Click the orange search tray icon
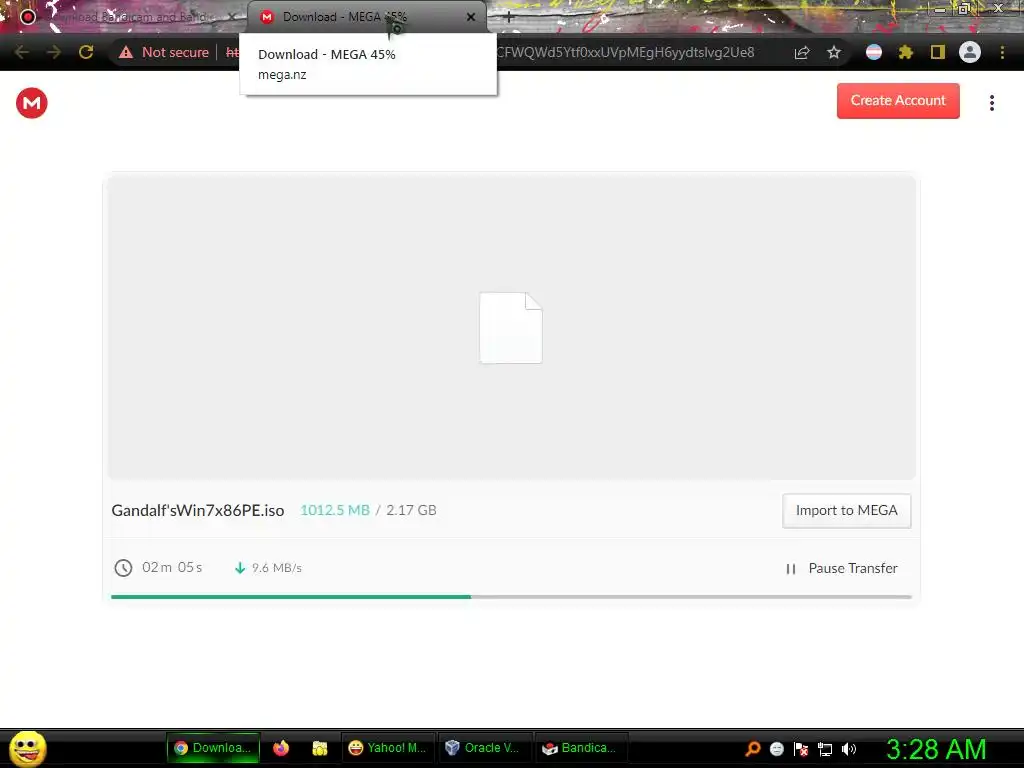The width and height of the screenshot is (1024, 768). pyautogui.click(x=753, y=748)
